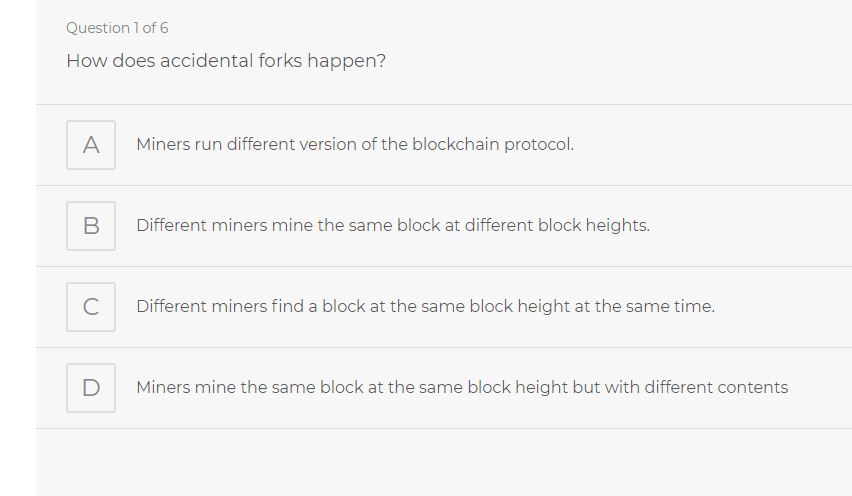Image resolution: width=852 pixels, height=496 pixels.
Task: Choose the letter C answer box
Action: pyautogui.click(x=91, y=307)
